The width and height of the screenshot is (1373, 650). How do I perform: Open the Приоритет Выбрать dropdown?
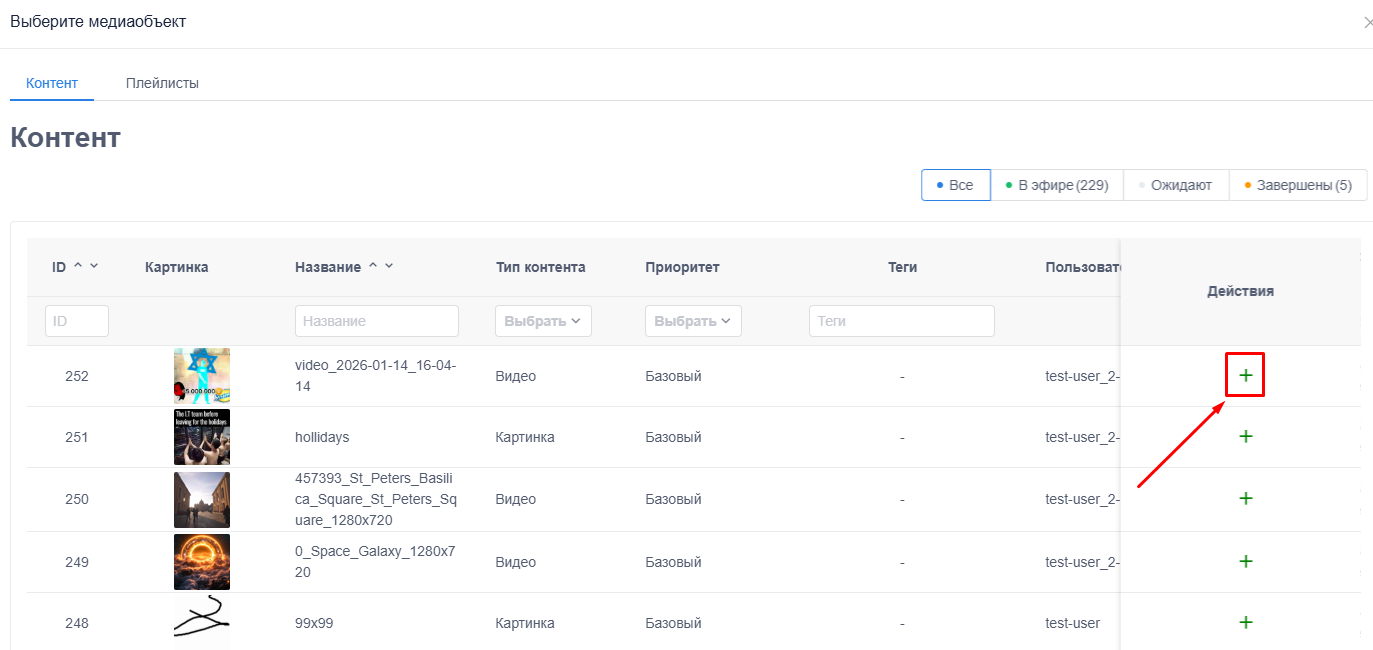693,321
